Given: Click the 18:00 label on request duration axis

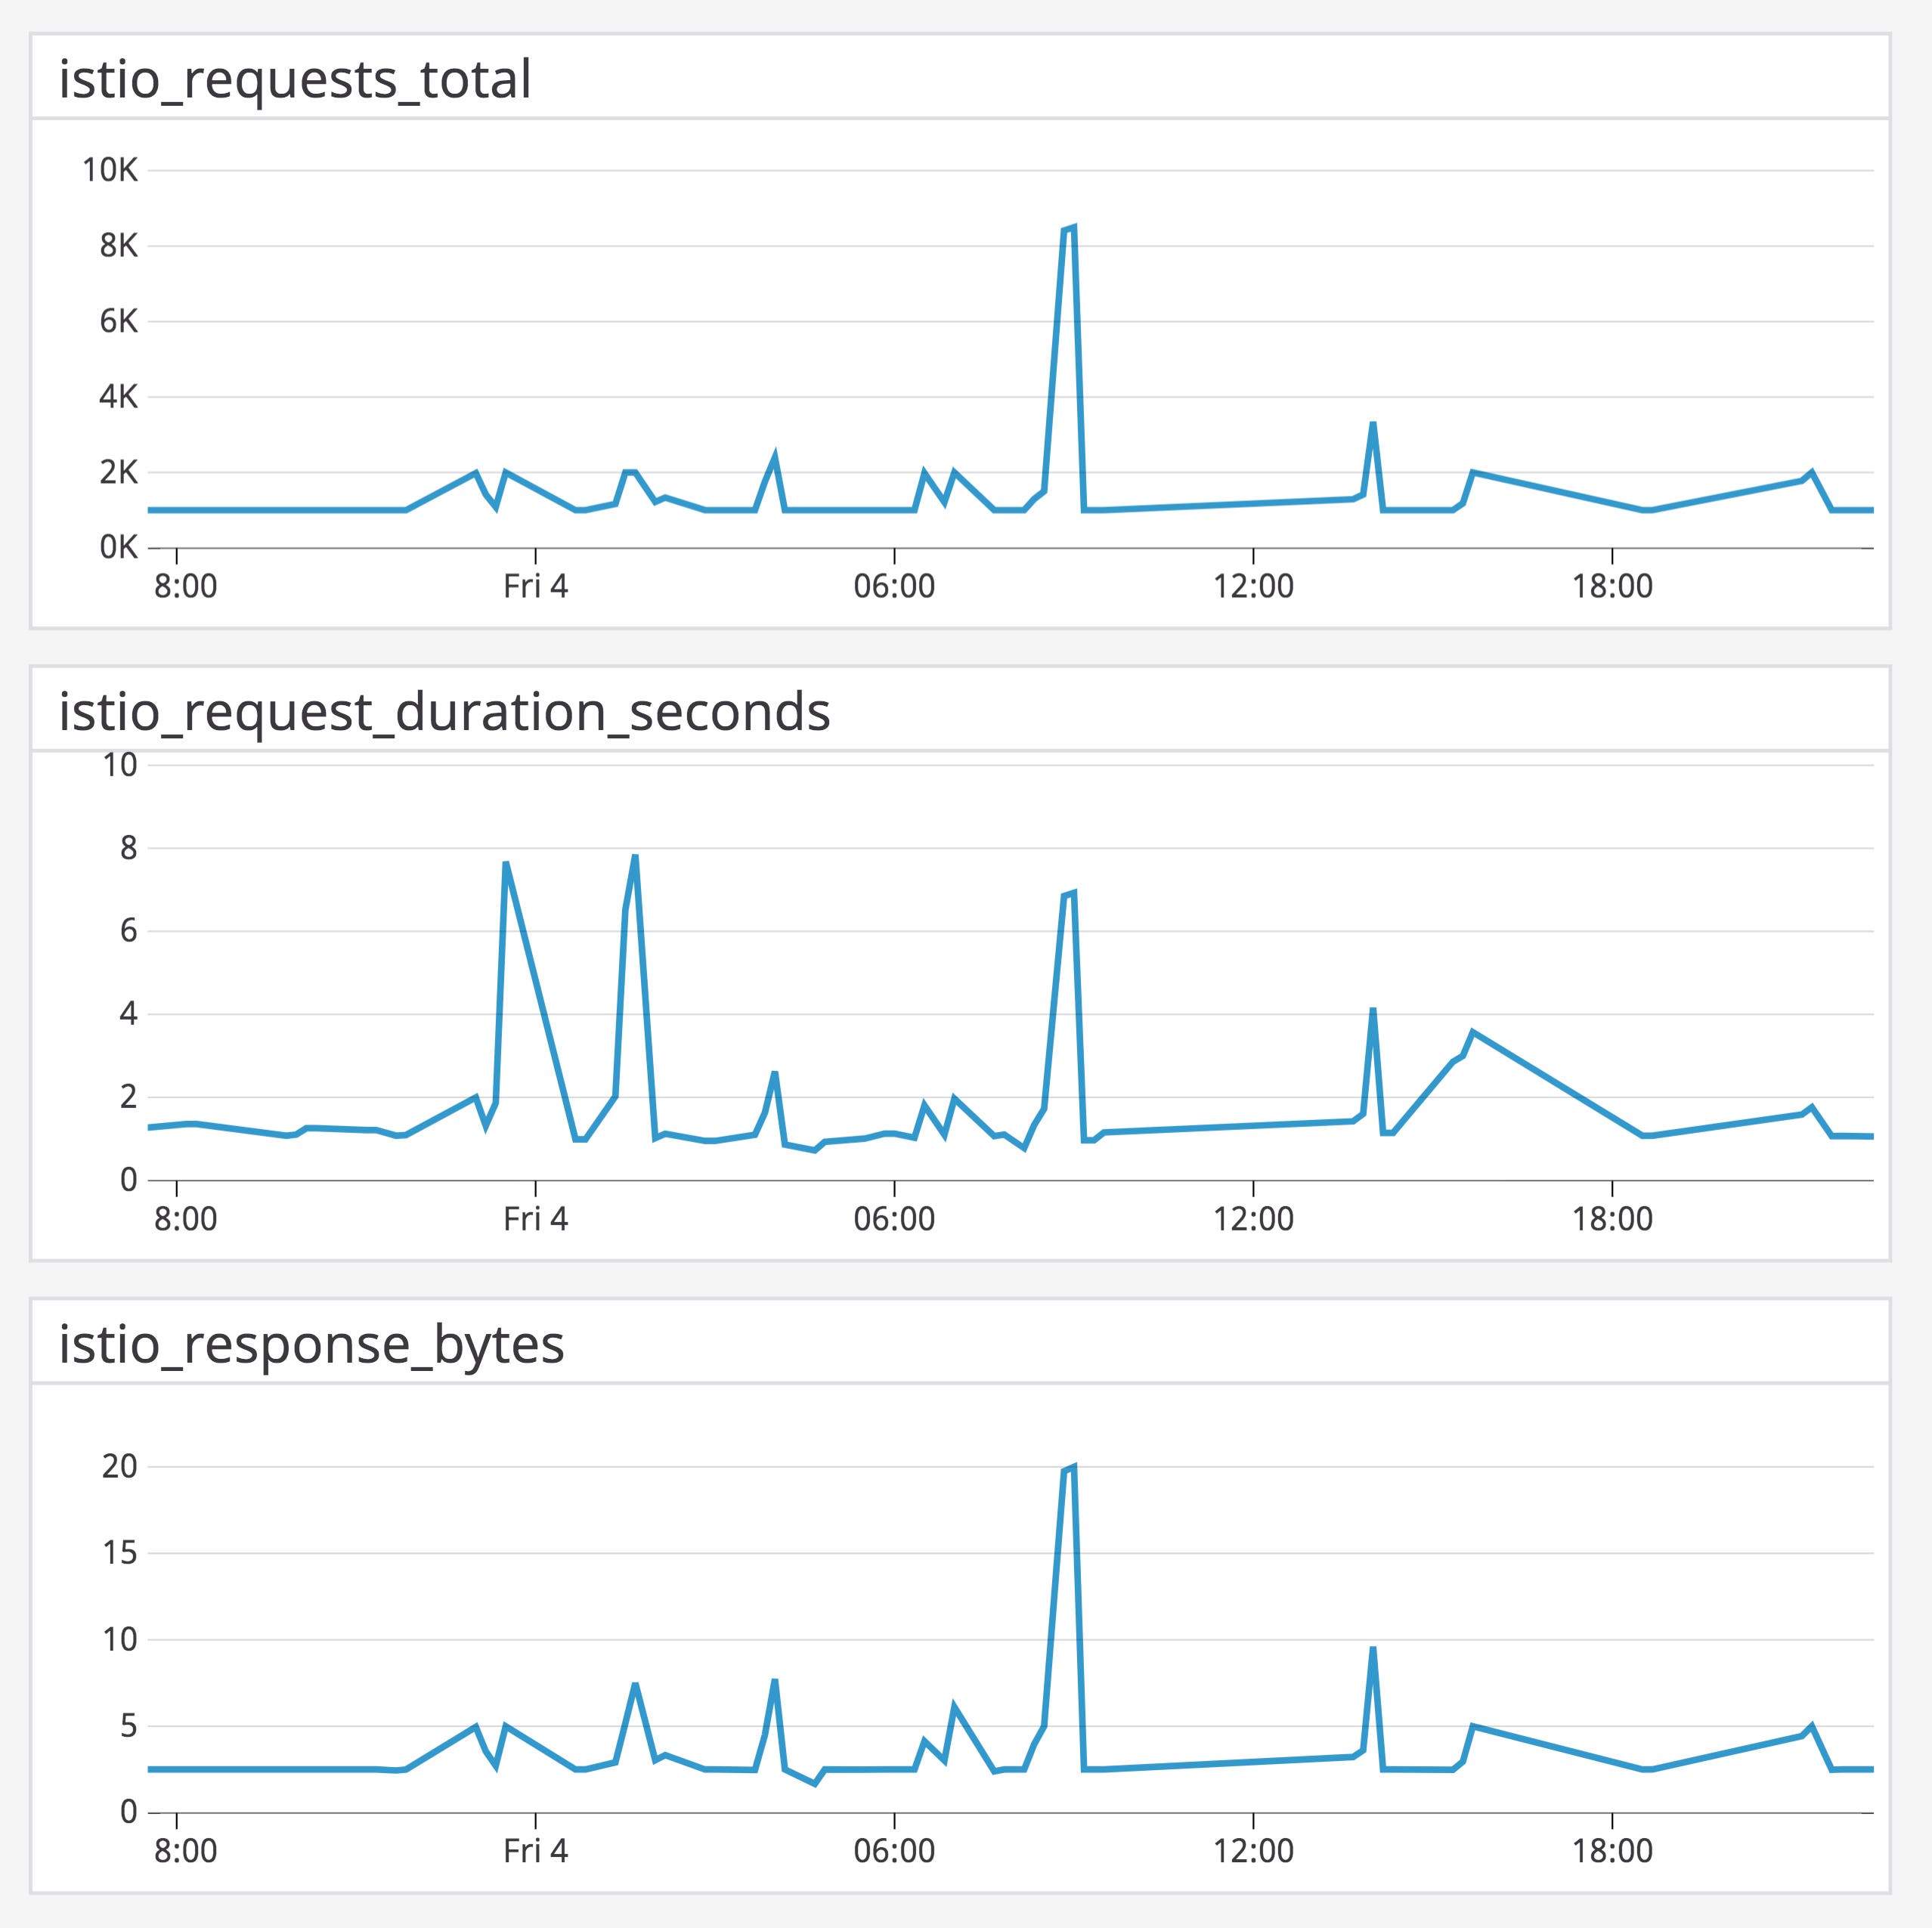Looking at the screenshot, I should coord(1612,1218).
